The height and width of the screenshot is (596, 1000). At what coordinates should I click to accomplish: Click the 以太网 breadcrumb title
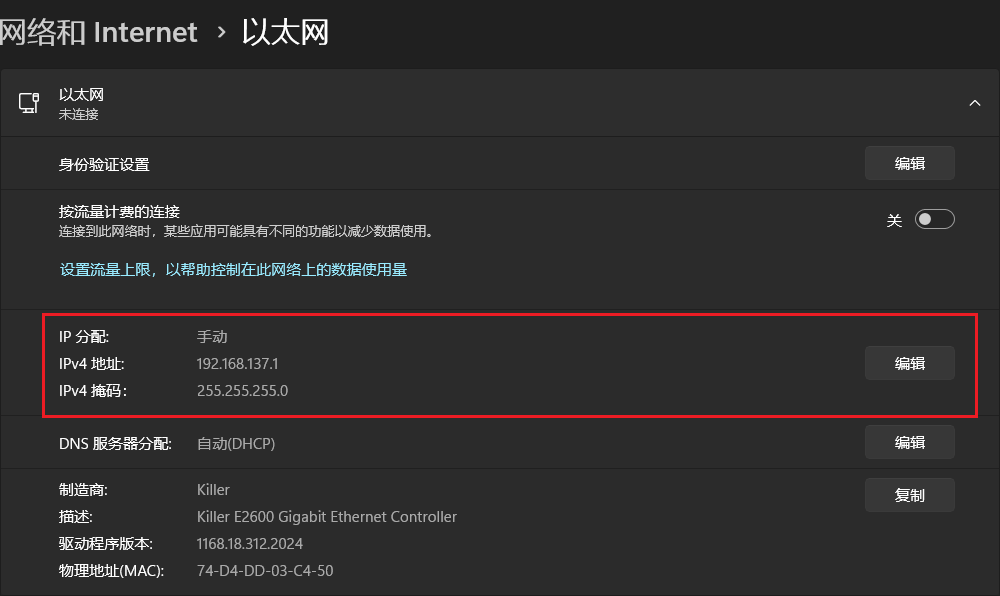[285, 32]
